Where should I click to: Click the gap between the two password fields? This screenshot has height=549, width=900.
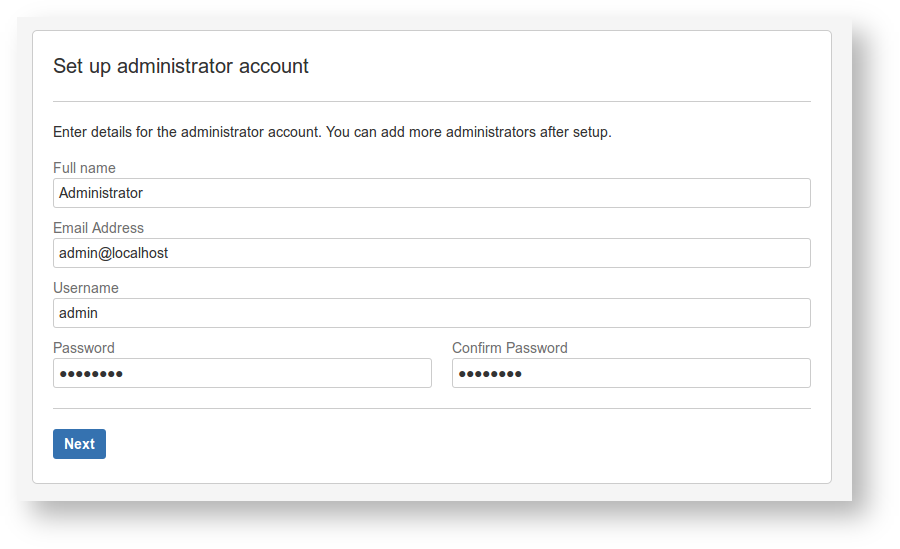[442, 373]
